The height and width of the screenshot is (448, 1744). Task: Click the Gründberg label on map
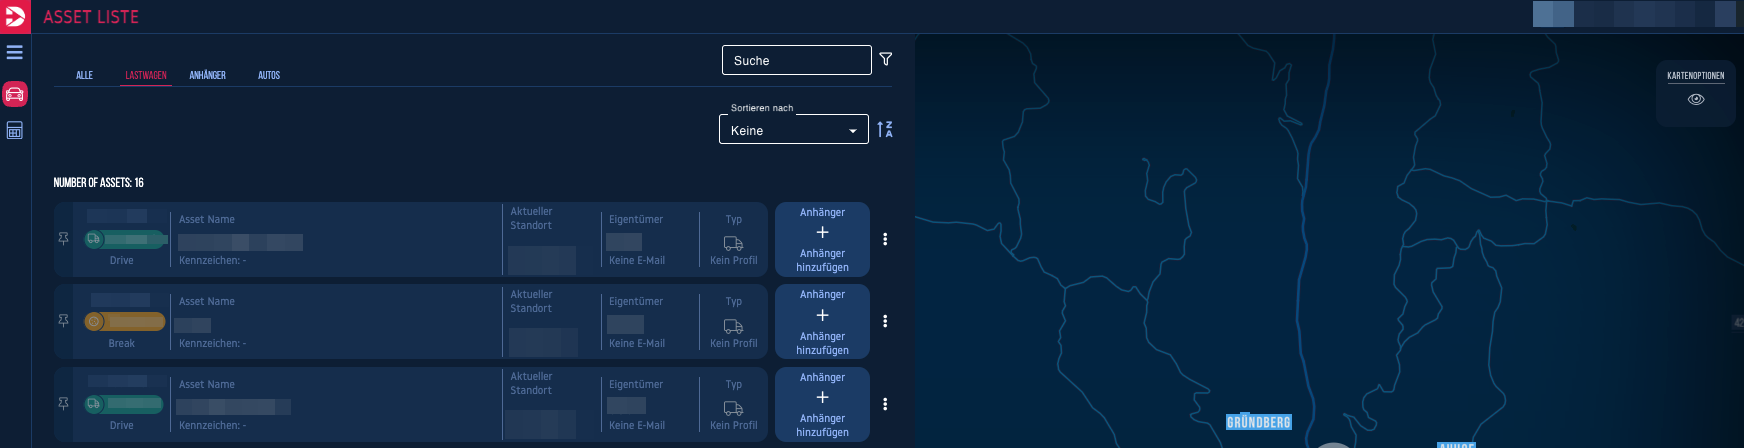coord(1258,423)
